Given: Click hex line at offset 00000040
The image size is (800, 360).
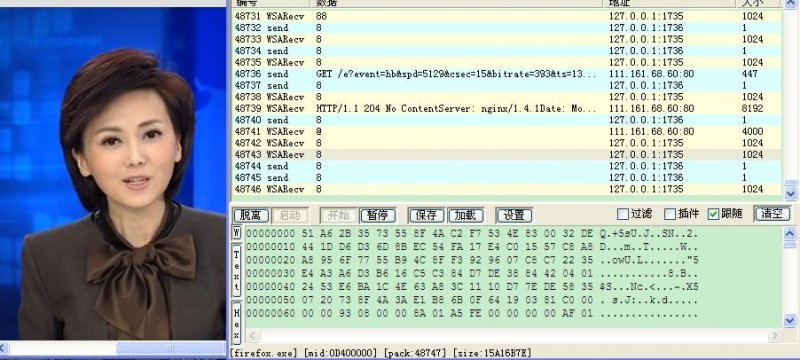Looking at the screenshot, I should pyautogui.click(x=471, y=287).
